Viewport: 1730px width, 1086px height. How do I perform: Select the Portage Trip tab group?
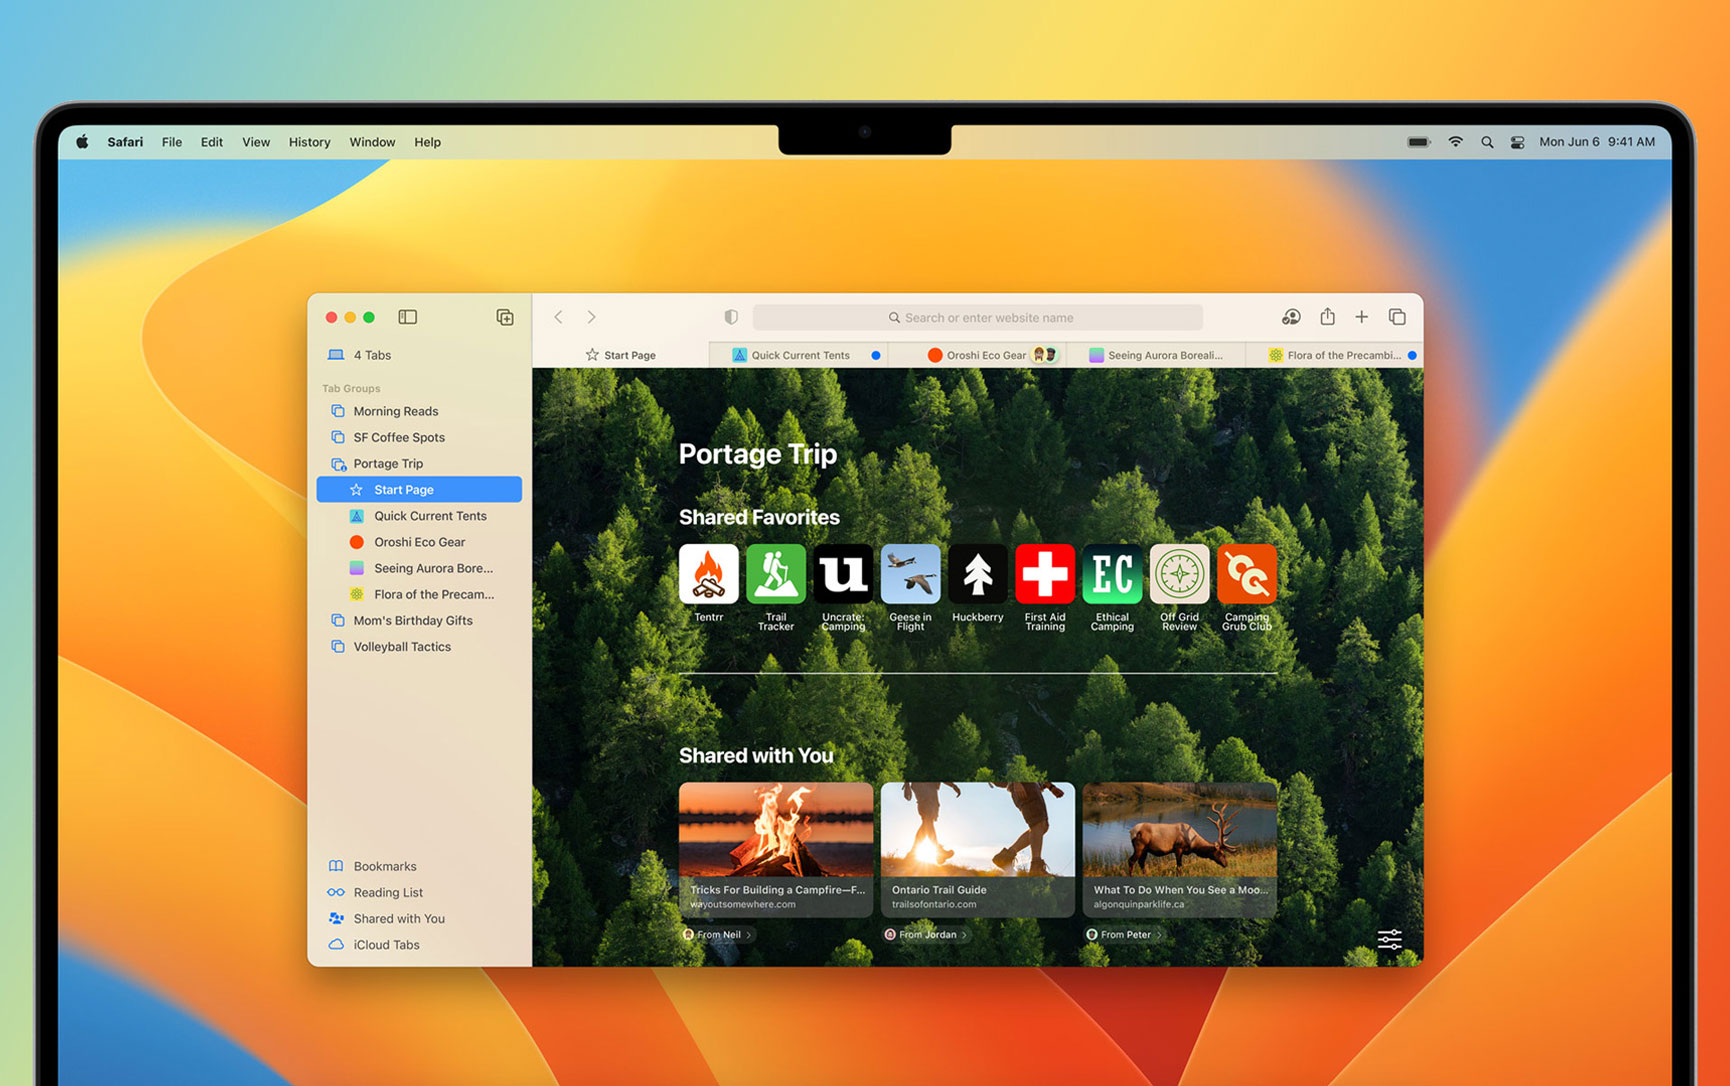[x=419, y=463]
